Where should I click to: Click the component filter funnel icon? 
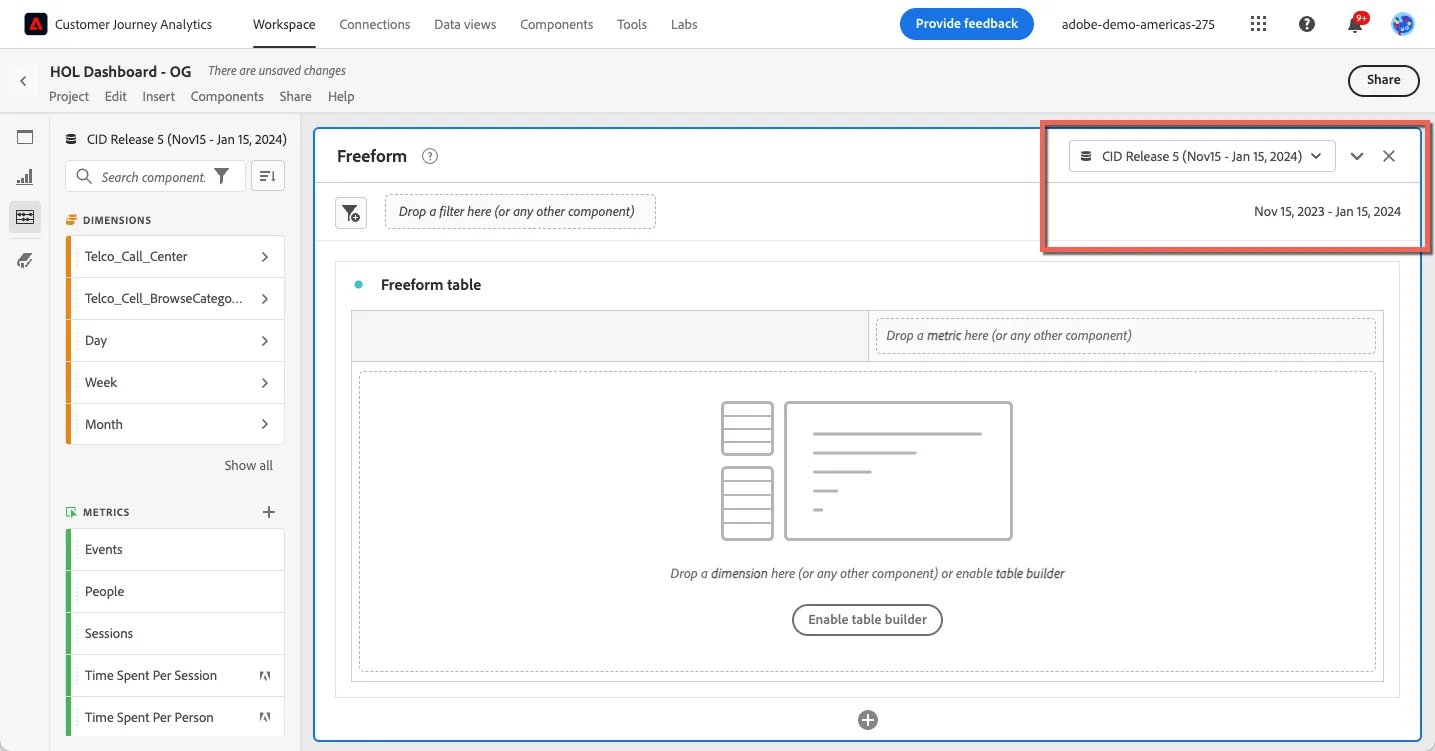coord(222,176)
